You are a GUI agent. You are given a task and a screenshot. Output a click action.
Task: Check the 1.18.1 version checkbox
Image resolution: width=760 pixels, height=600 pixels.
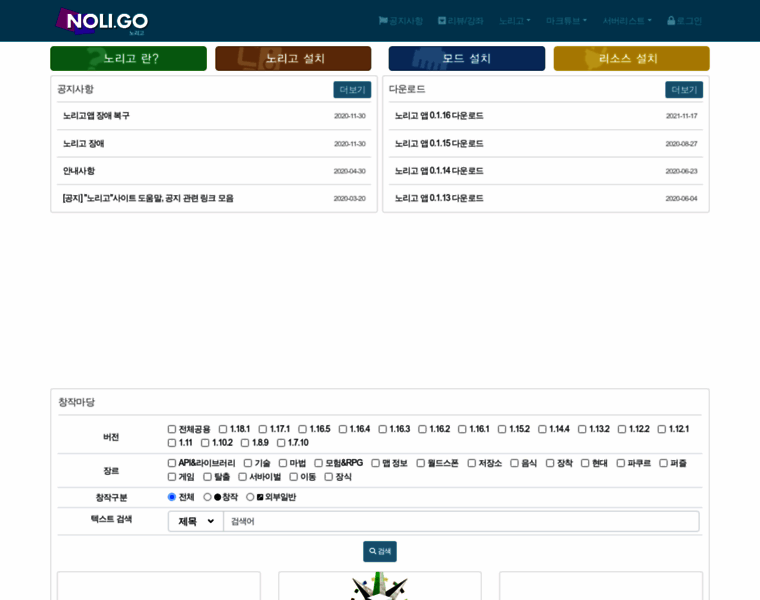click(223, 429)
